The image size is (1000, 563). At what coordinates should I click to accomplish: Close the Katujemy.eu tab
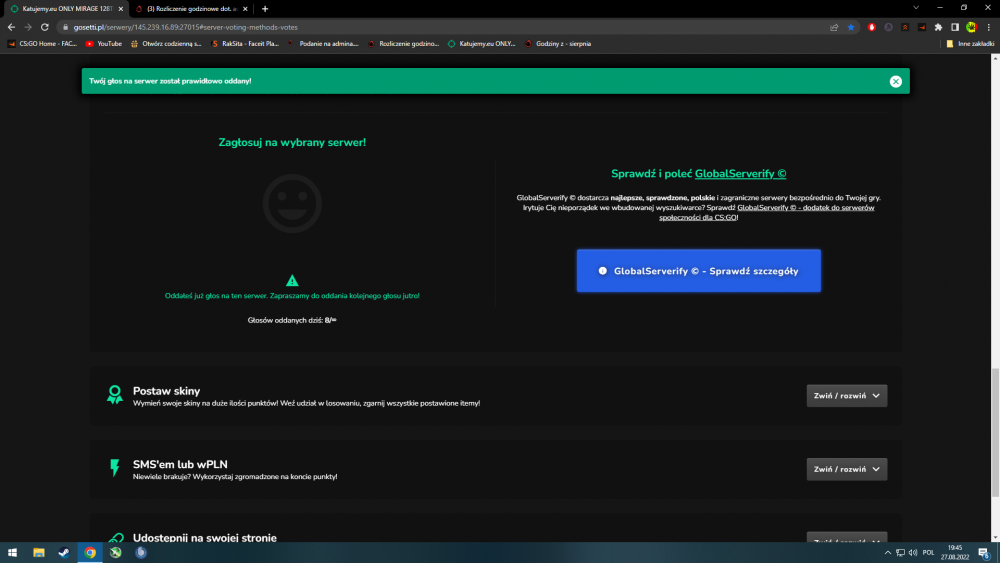[x=121, y=9]
